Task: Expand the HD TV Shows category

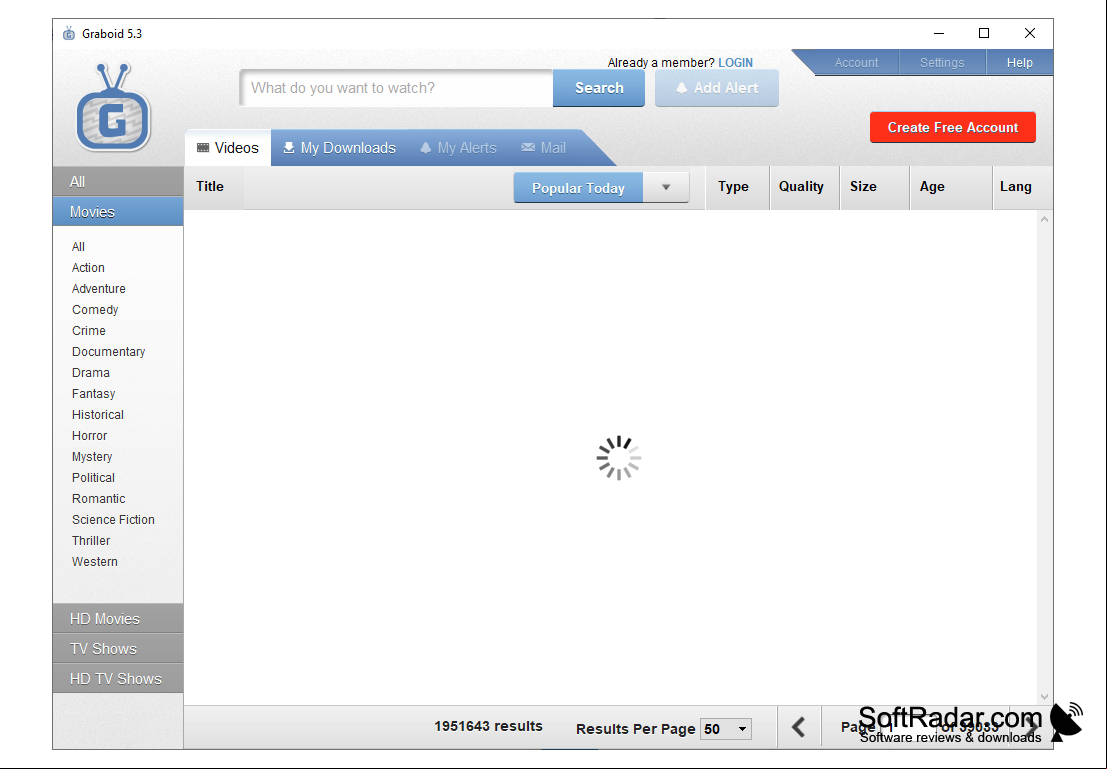Action: click(118, 679)
